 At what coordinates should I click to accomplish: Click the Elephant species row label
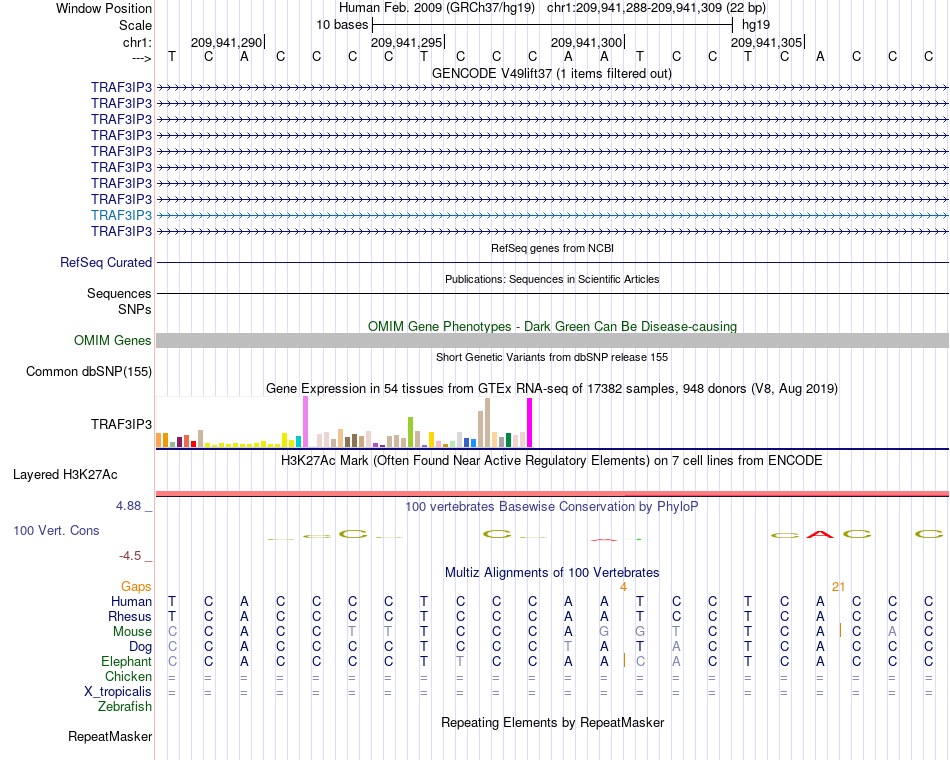(x=127, y=661)
